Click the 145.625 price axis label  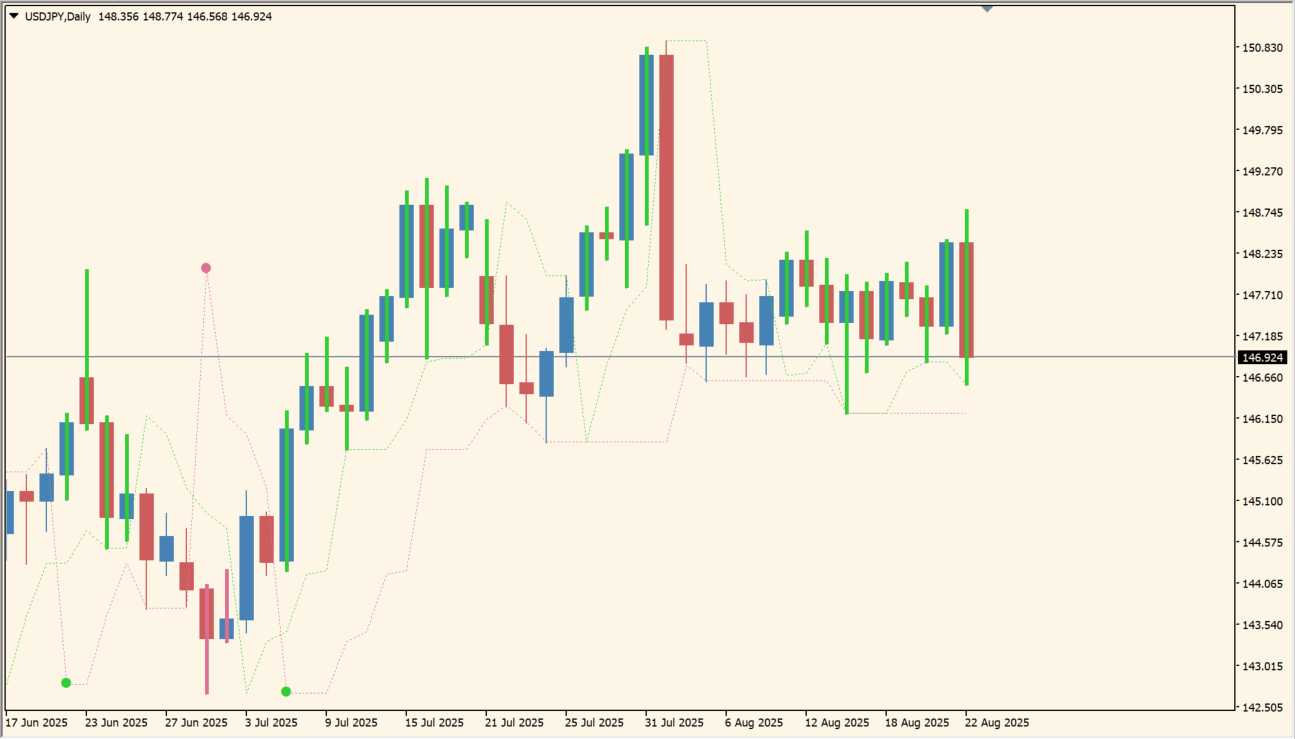(x=1262, y=460)
